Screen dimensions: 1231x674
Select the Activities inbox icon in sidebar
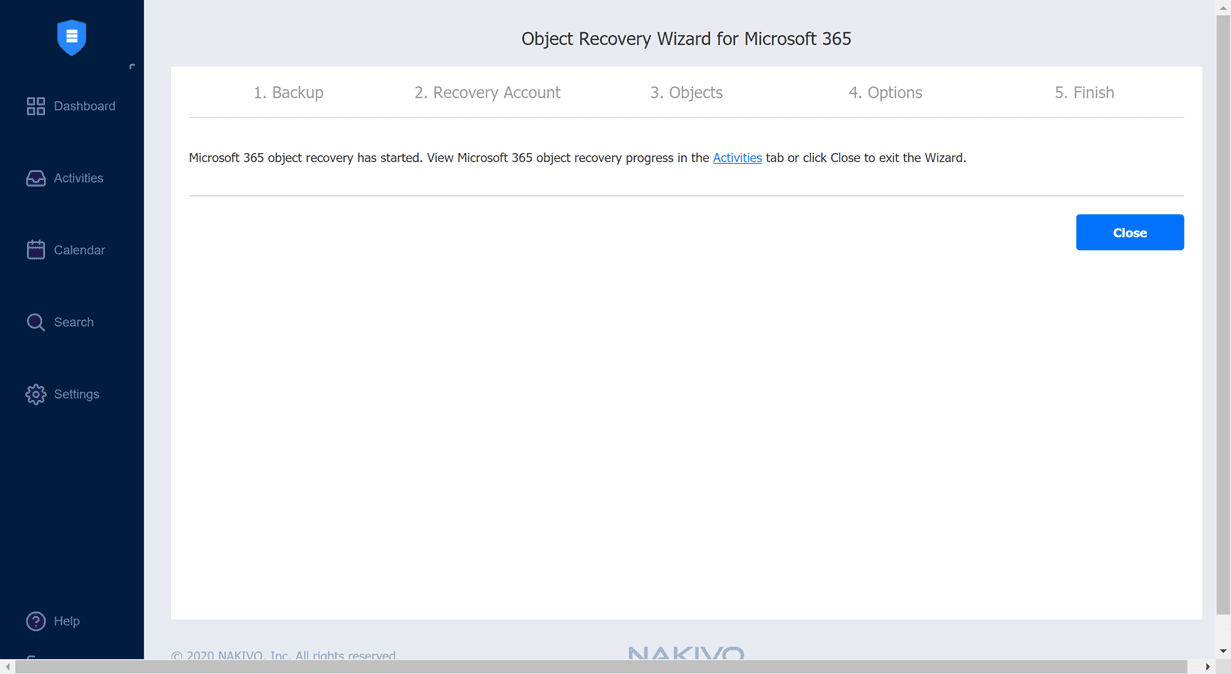coord(35,177)
